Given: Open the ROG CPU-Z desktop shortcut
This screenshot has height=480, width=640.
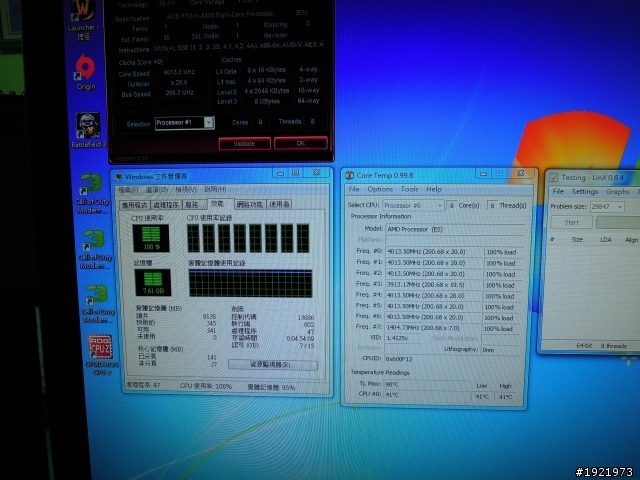Looking at the screenshot, I should pyautogui.click(x=101, y=354).
